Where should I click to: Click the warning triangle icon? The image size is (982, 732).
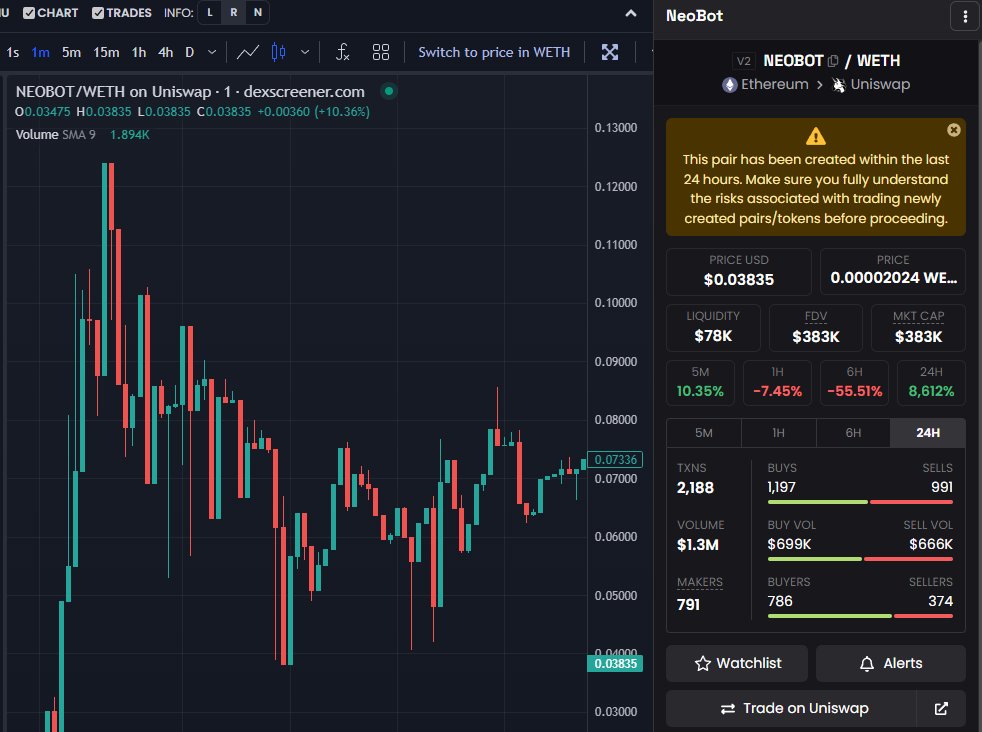click(815, 136)
